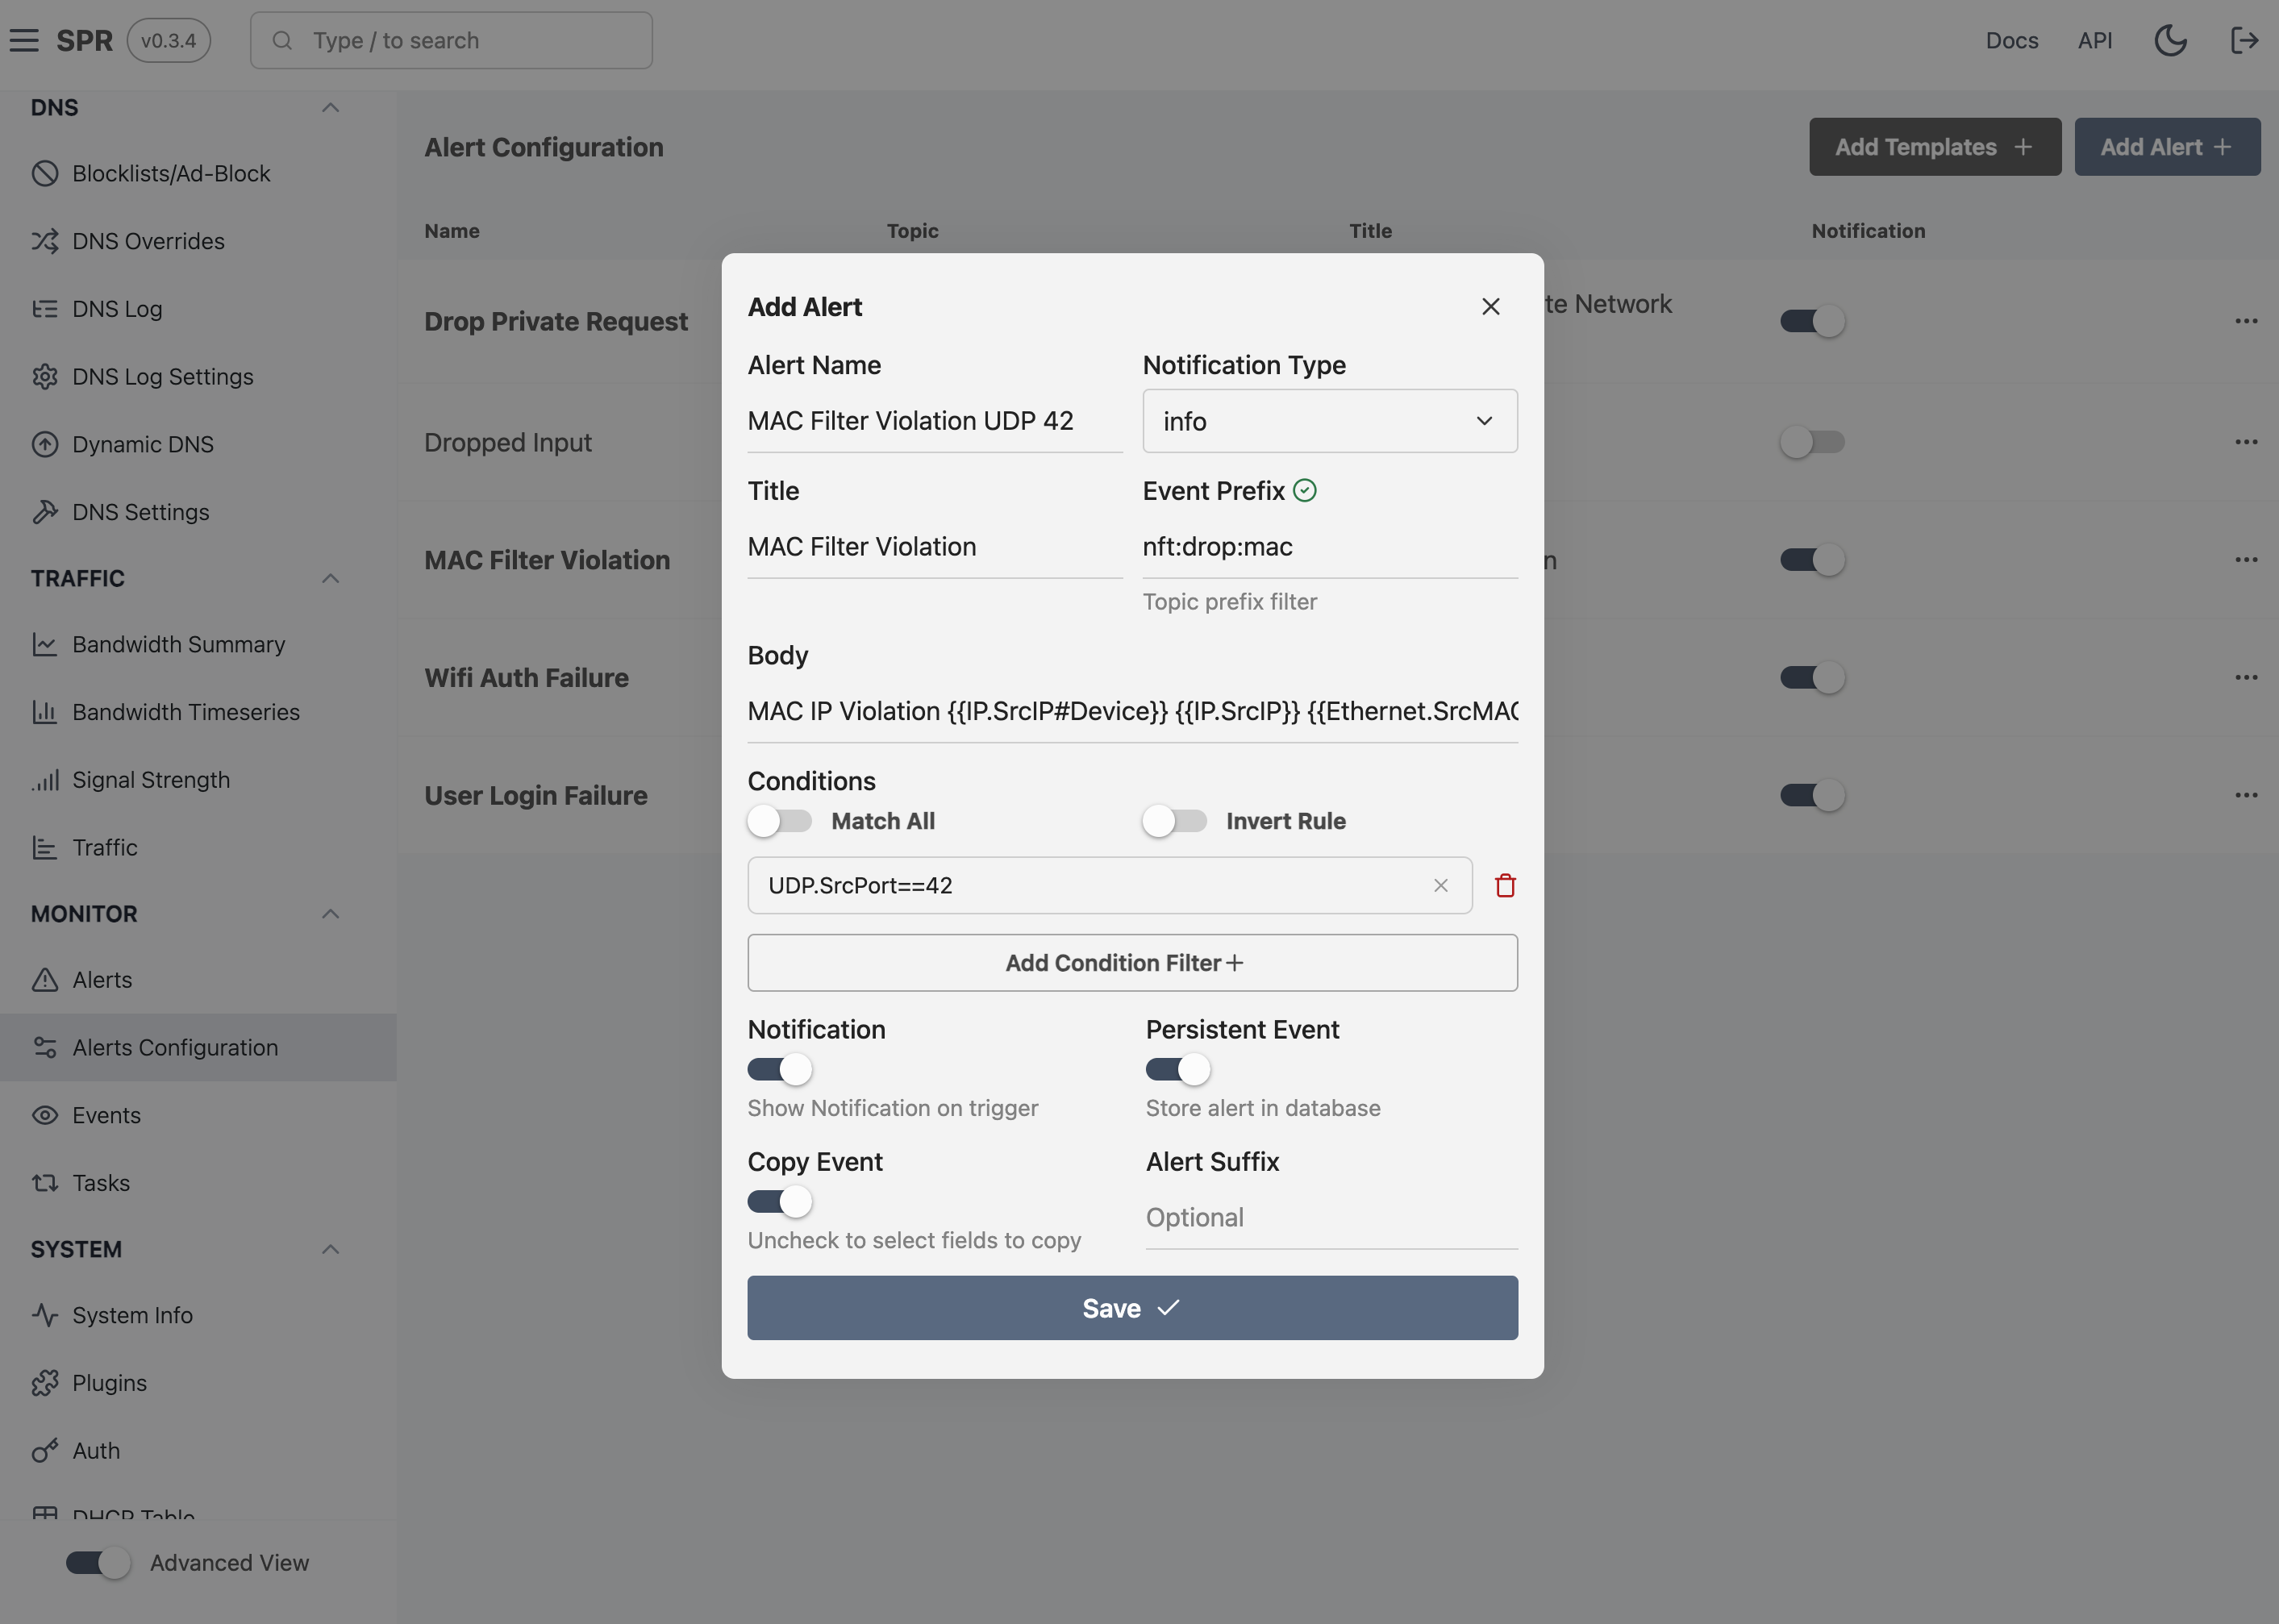Click the Alert Suffix input field
The width and height of the screenshot is (2279, 1624).
[1330, 1217]
